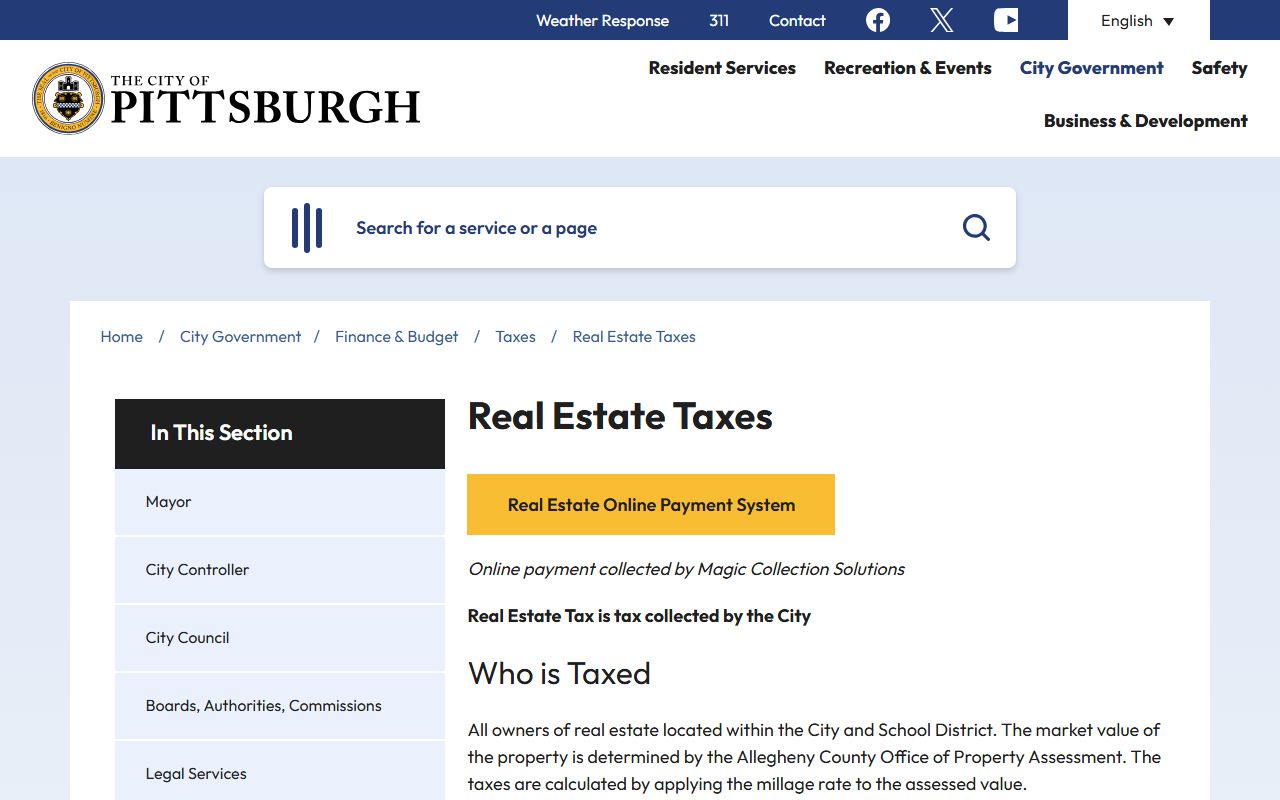
Task: Click City Government breadcrumb link
Action: point(240,337)
